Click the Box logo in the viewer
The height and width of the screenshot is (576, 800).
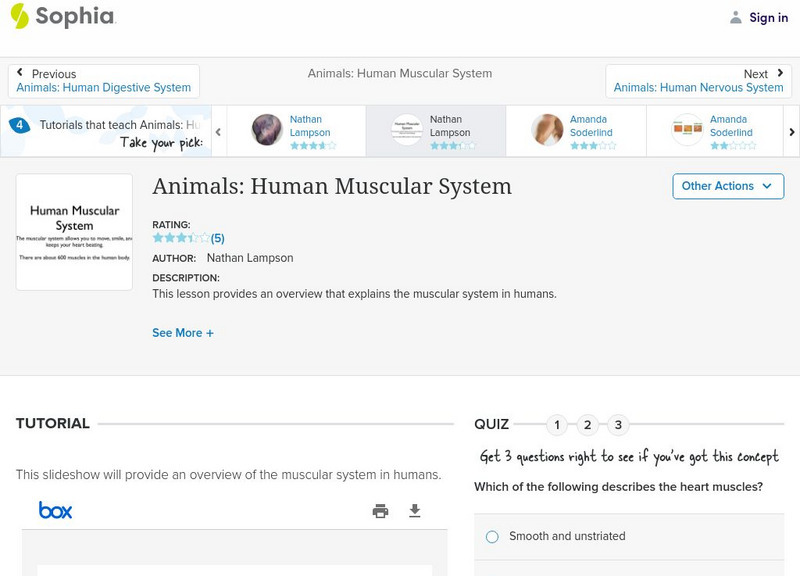pyautogui.click(x=56, y=511)
